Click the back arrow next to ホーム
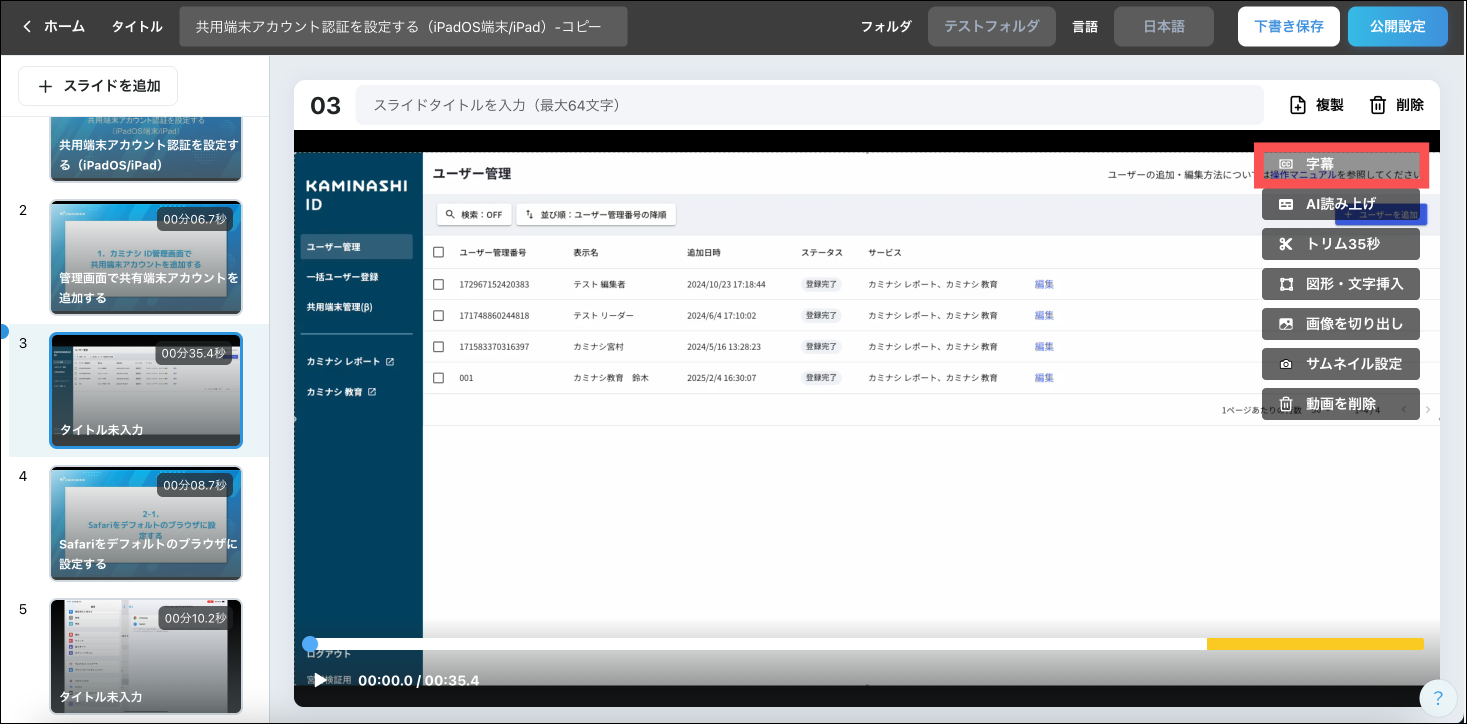 (x=27, y=27)
